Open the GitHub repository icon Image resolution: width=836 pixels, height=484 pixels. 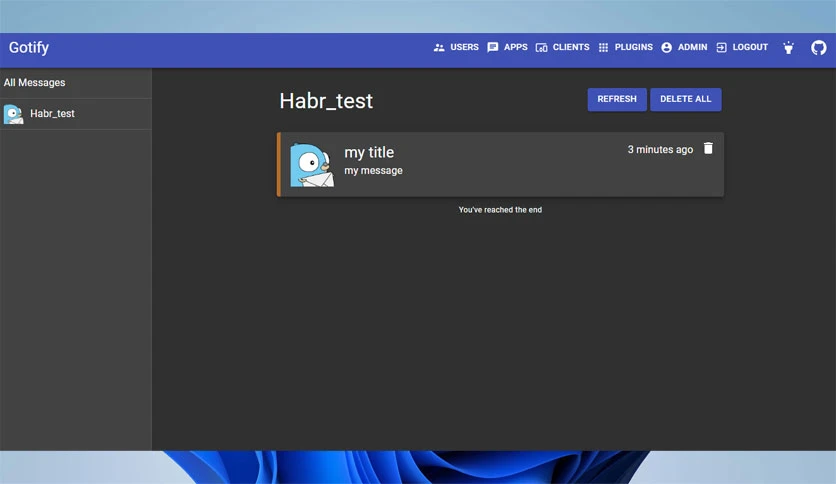click(818, 47)
